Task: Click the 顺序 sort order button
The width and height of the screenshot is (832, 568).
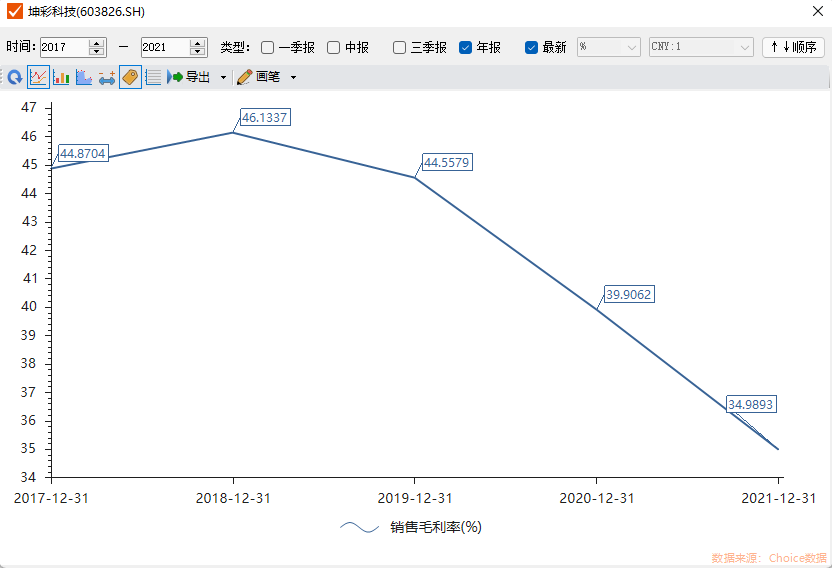Action: (793, 47)
